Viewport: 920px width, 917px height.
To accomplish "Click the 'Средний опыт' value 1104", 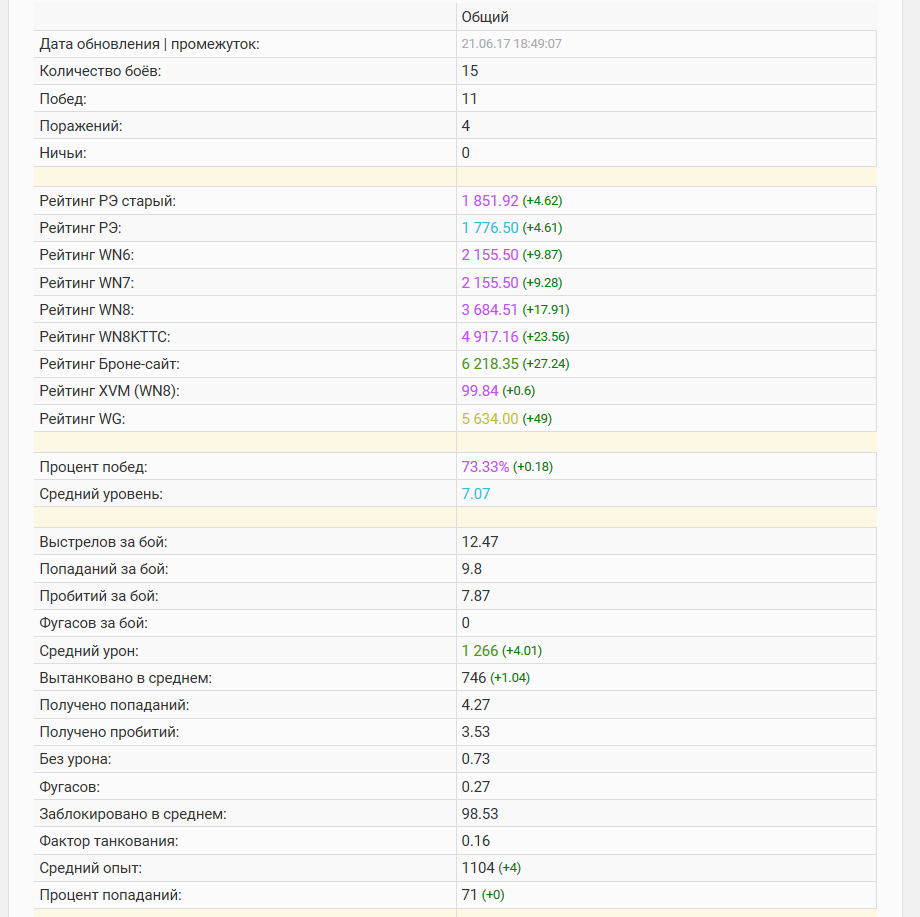I will [x=478, y=868].
